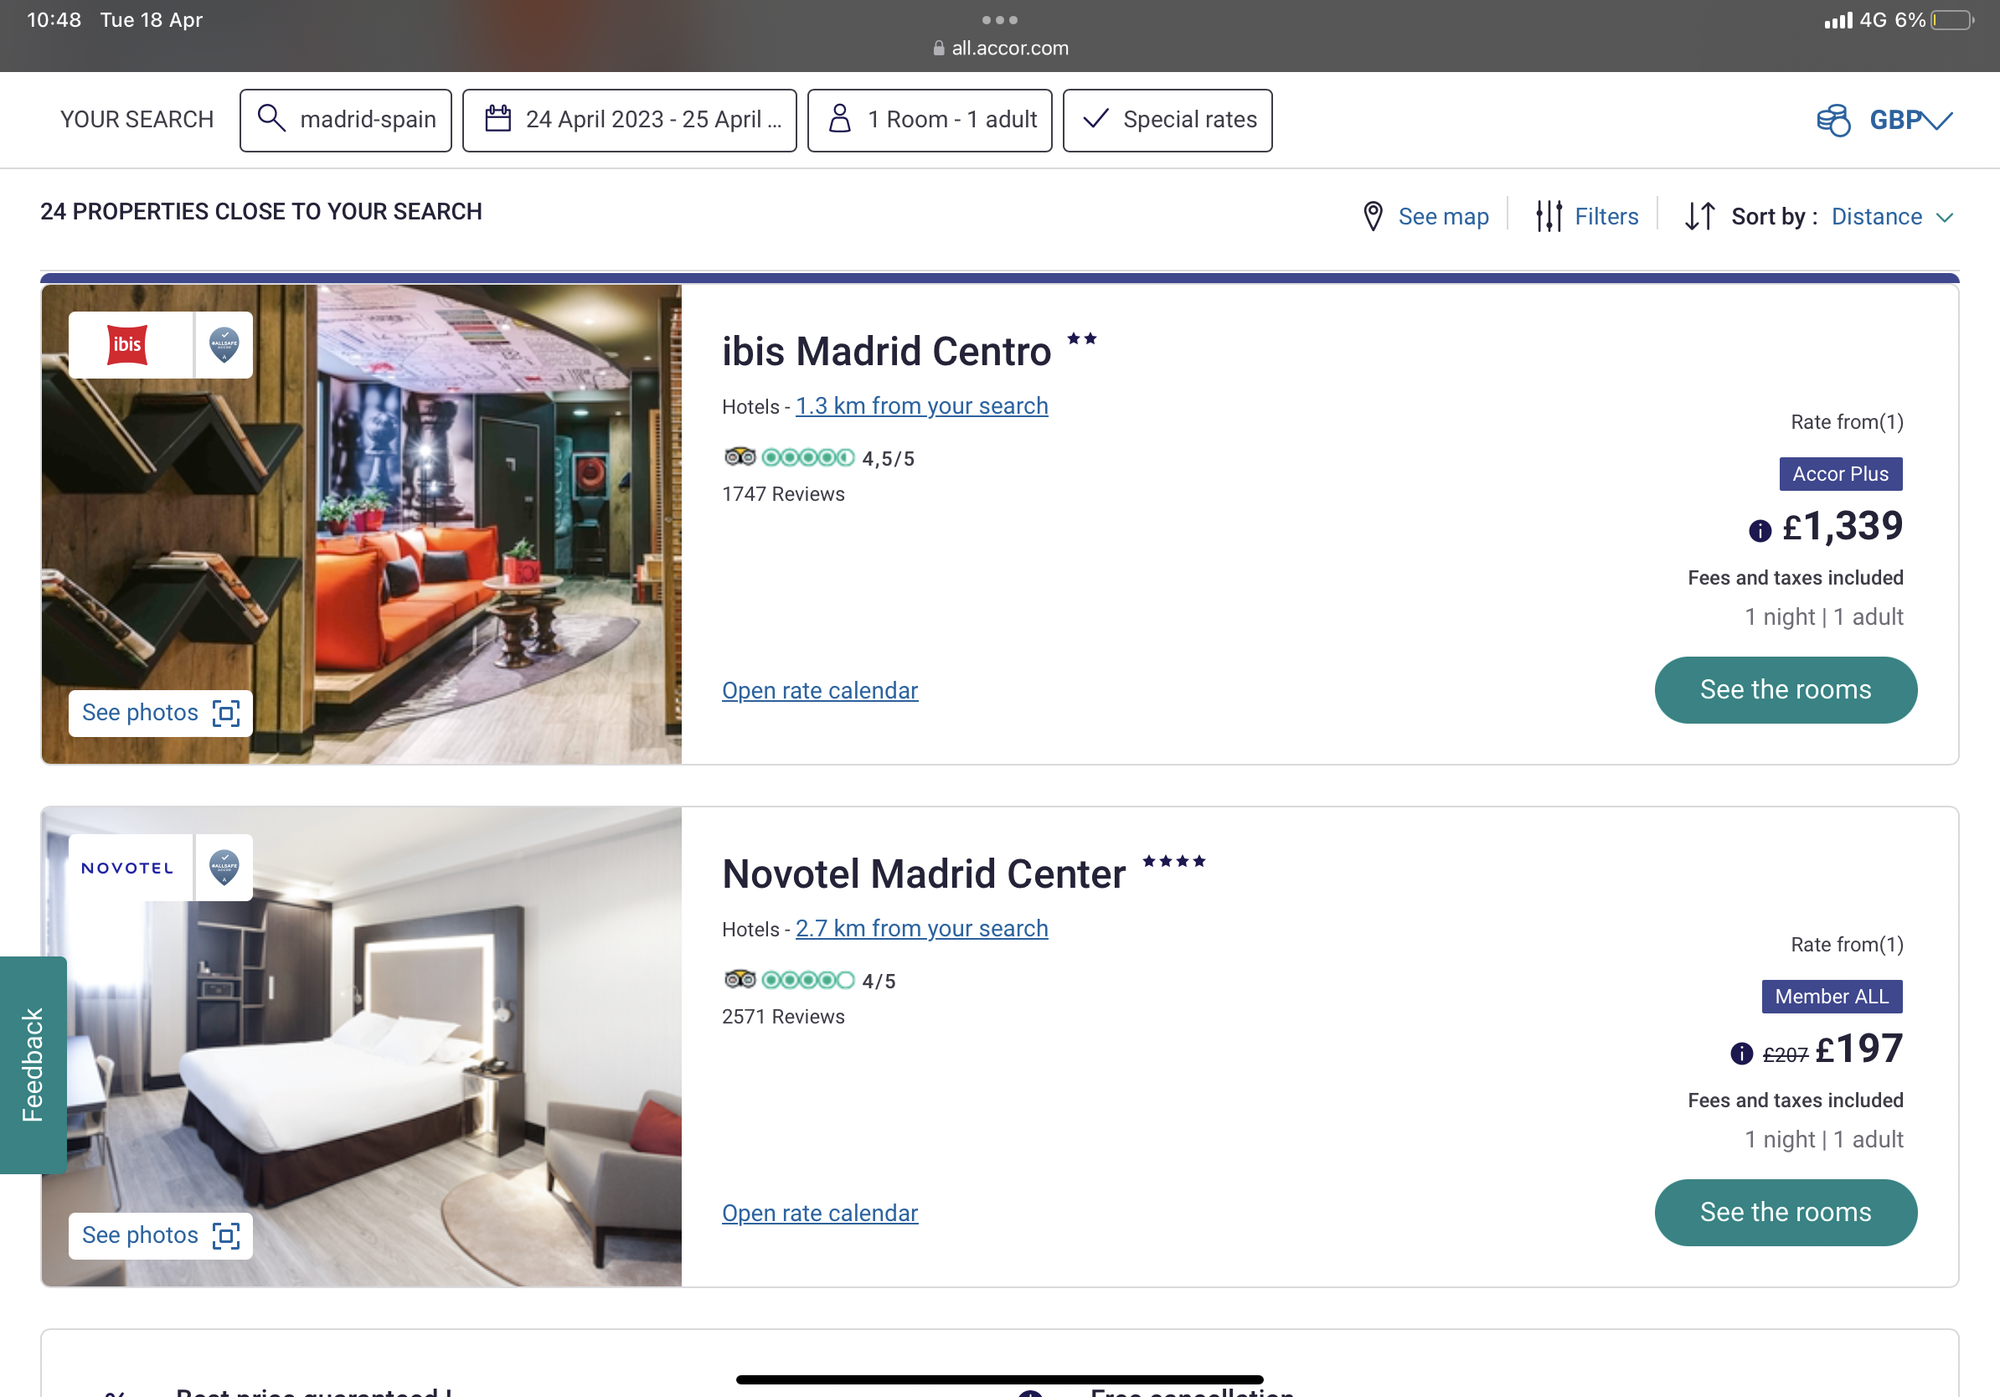The image size is (2000, 1397).
Task: Open info icon beside £197 price
Action: 1741,1053
